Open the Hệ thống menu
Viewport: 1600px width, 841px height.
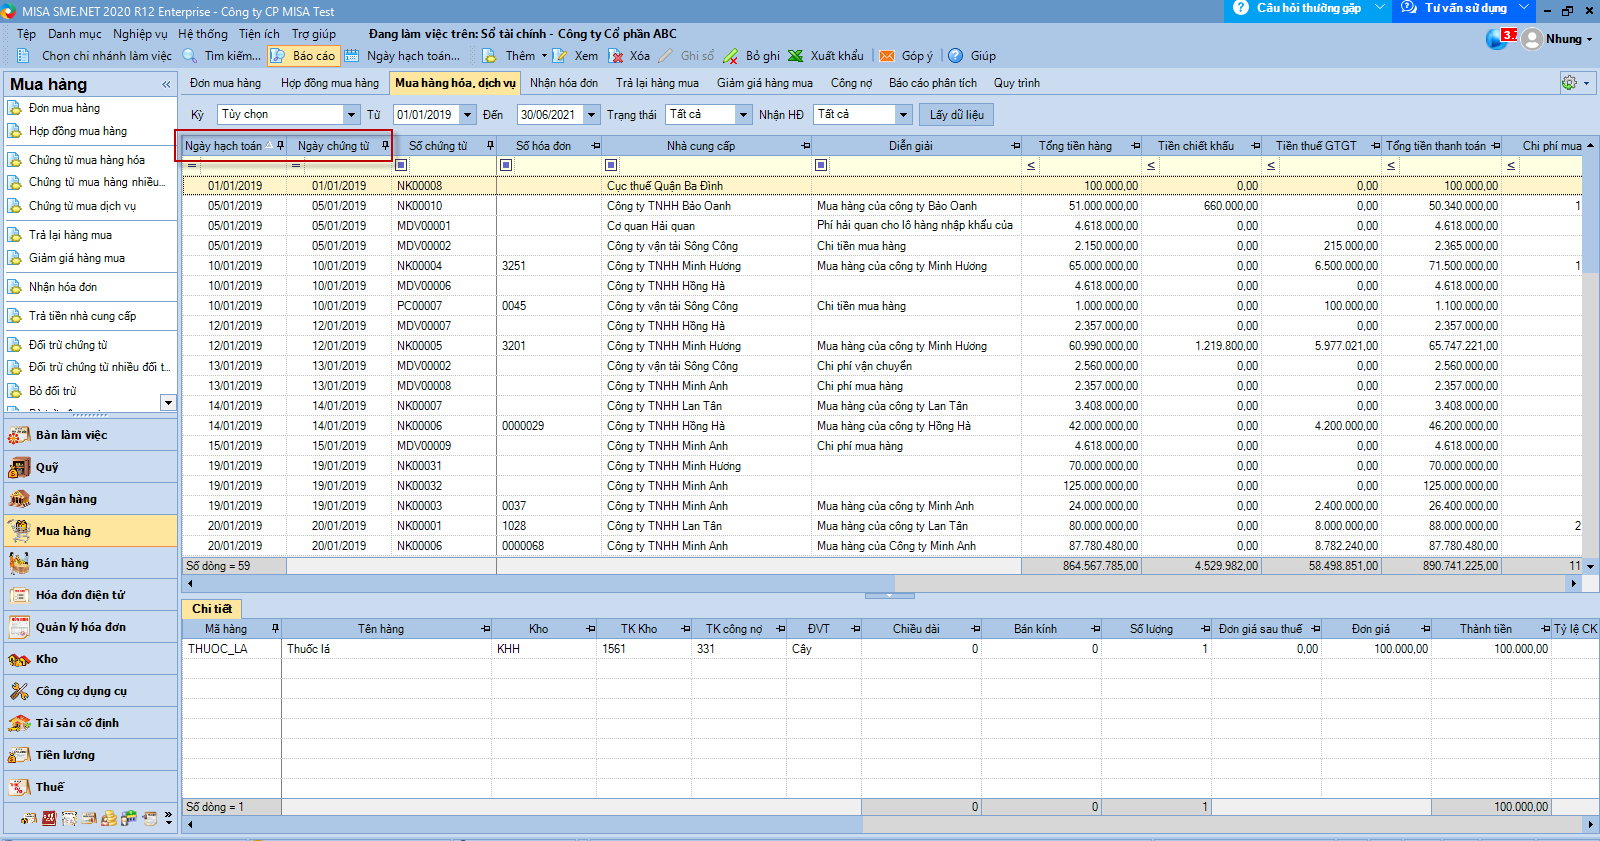click(203, 34)
